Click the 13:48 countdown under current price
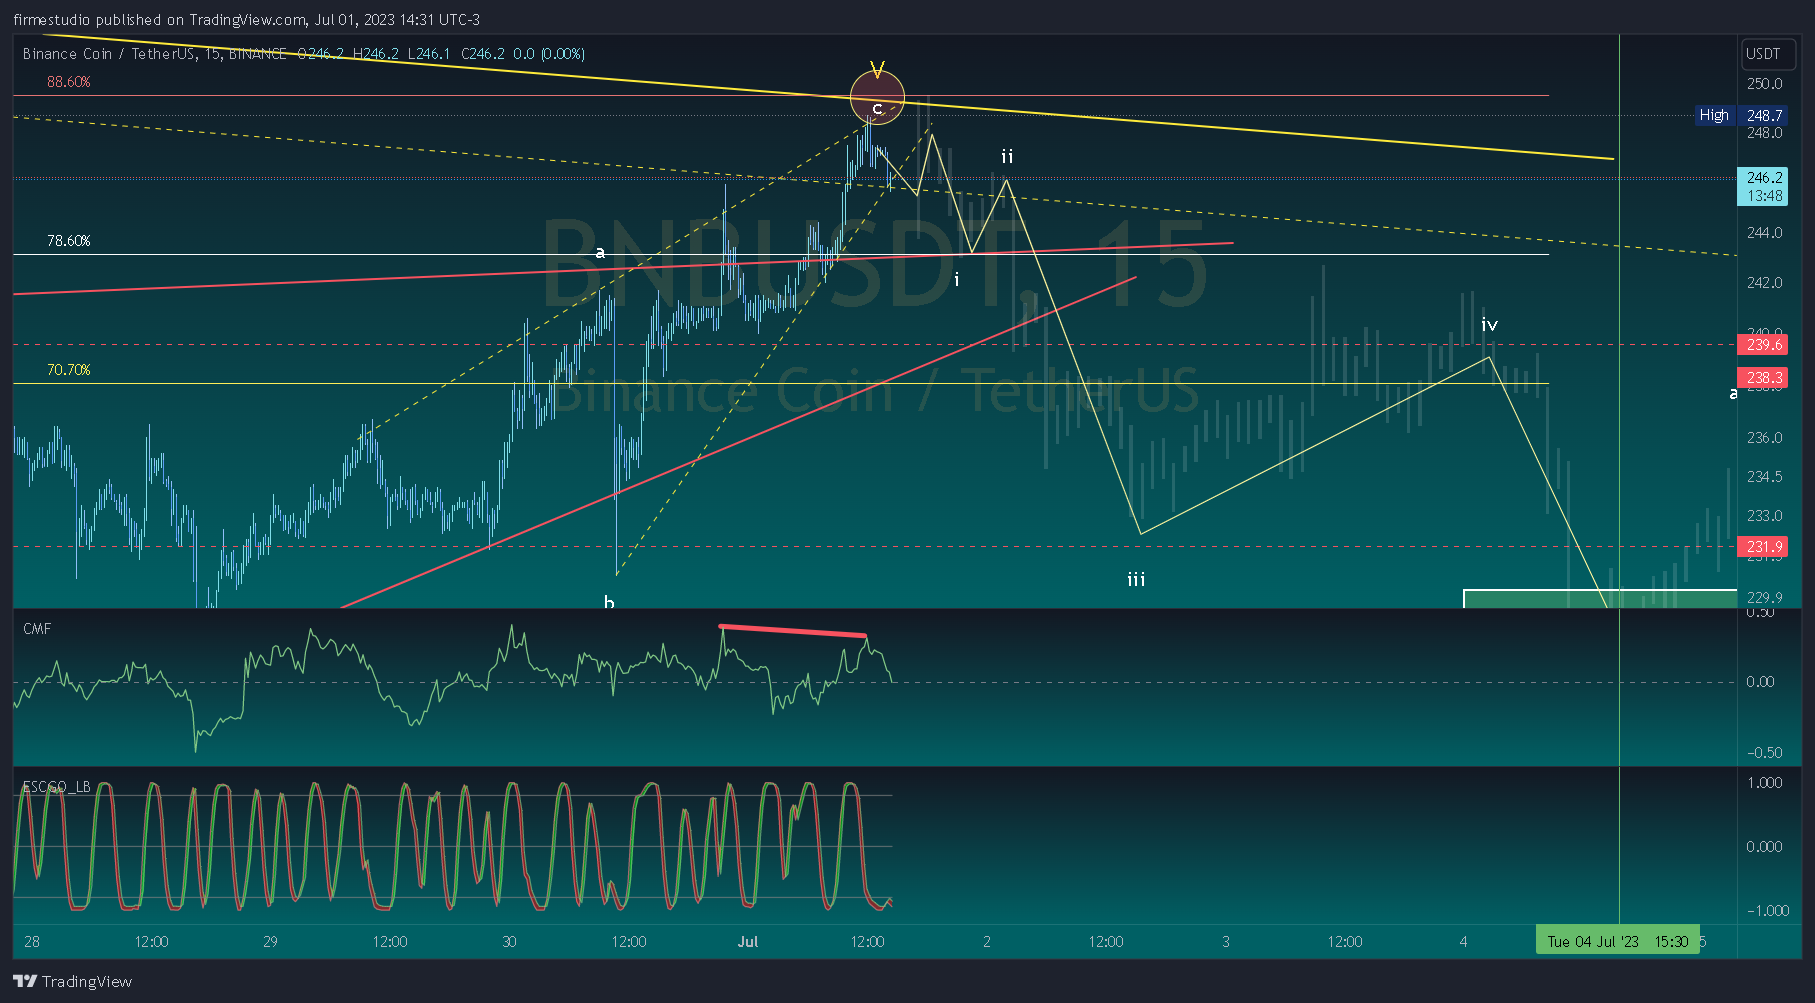 (x=1763, y=196)
